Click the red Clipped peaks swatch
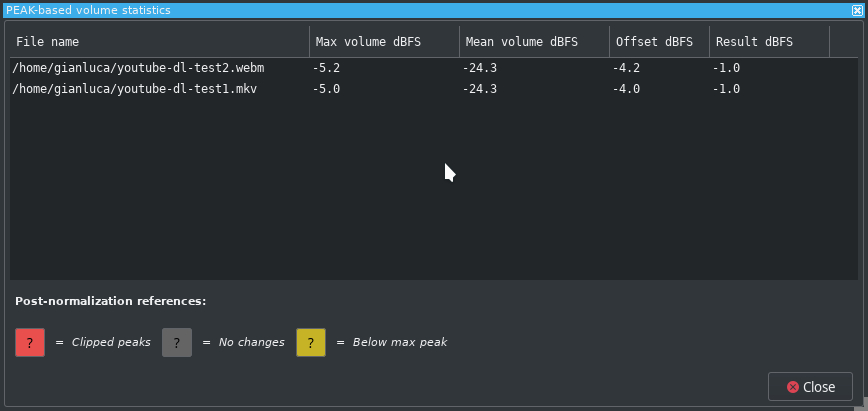Viewport: 868px width, 411px height. click(30, 342)
